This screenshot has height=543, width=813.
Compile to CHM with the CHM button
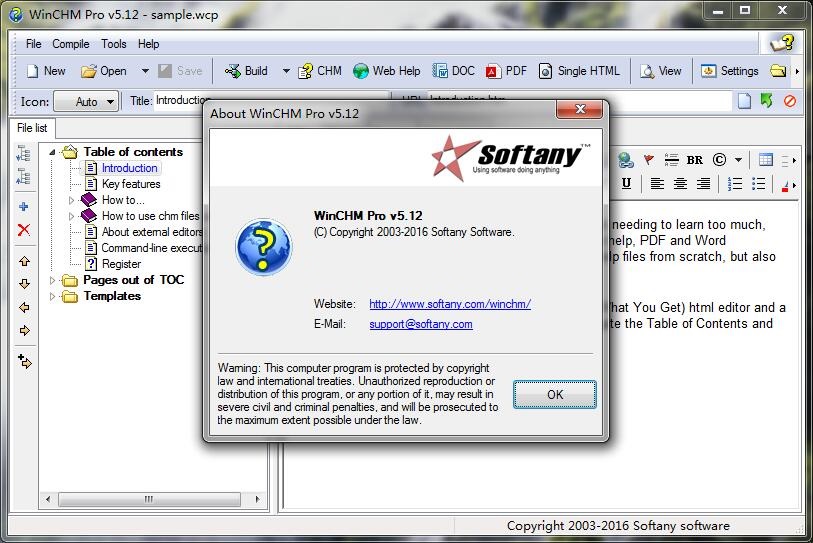click(x=319, y=71)
